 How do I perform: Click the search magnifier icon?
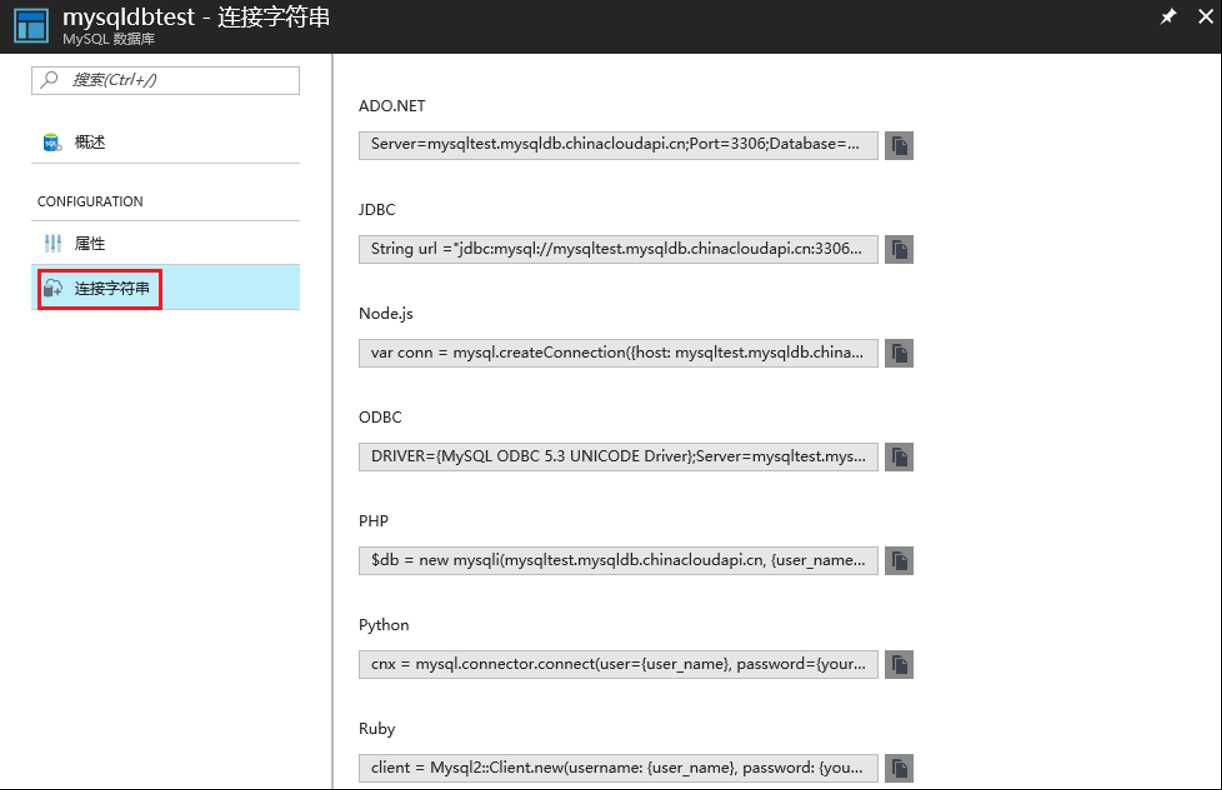pyautogui.click(x=49, y=80)
